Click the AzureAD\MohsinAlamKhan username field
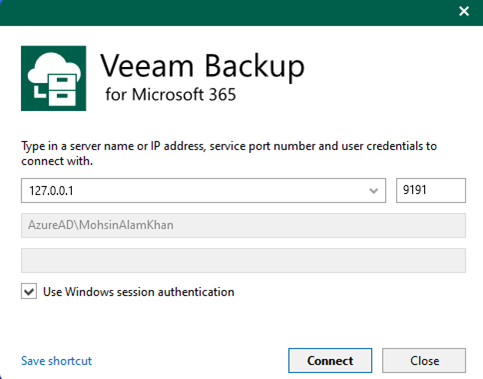 click(243, 225)
